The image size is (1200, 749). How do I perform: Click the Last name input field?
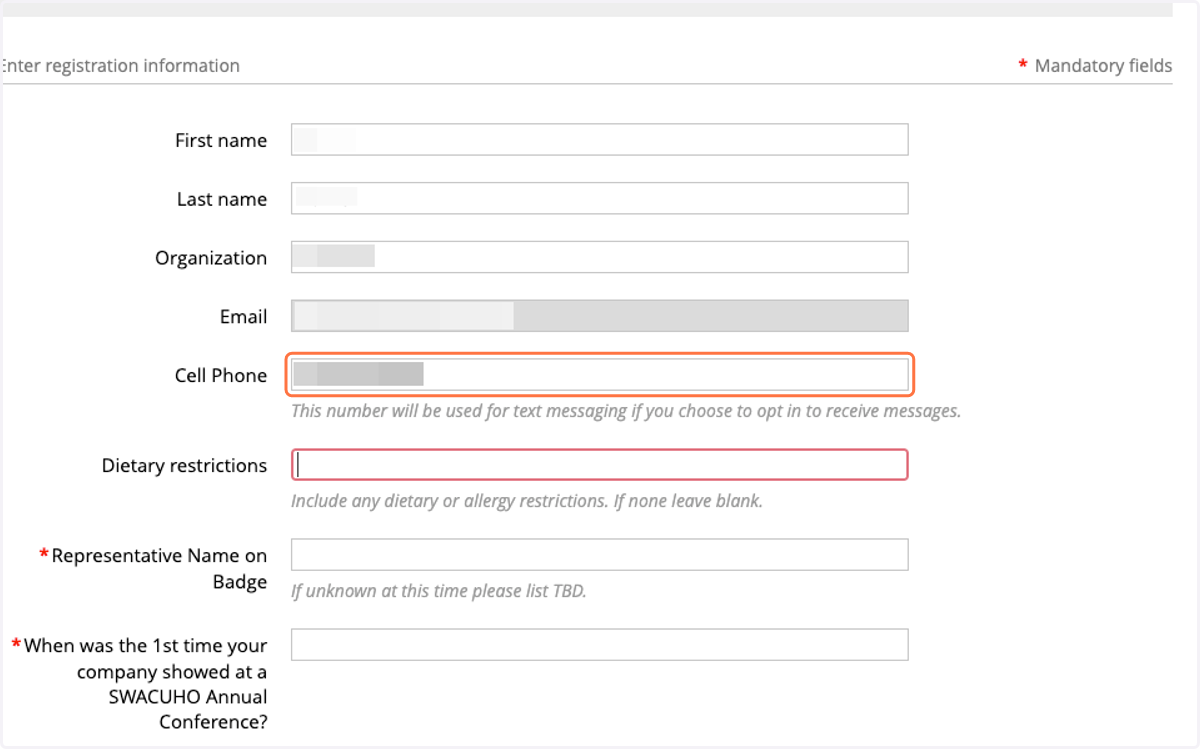tap(599, 198)
